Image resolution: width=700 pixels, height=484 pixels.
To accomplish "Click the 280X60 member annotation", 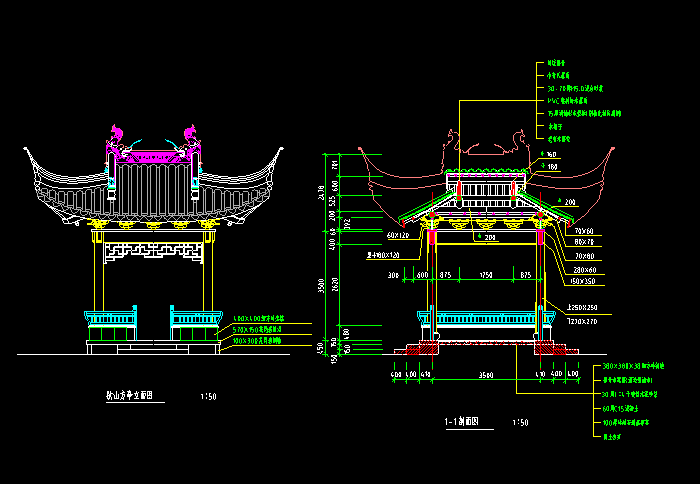I will [x=584, y=268].
